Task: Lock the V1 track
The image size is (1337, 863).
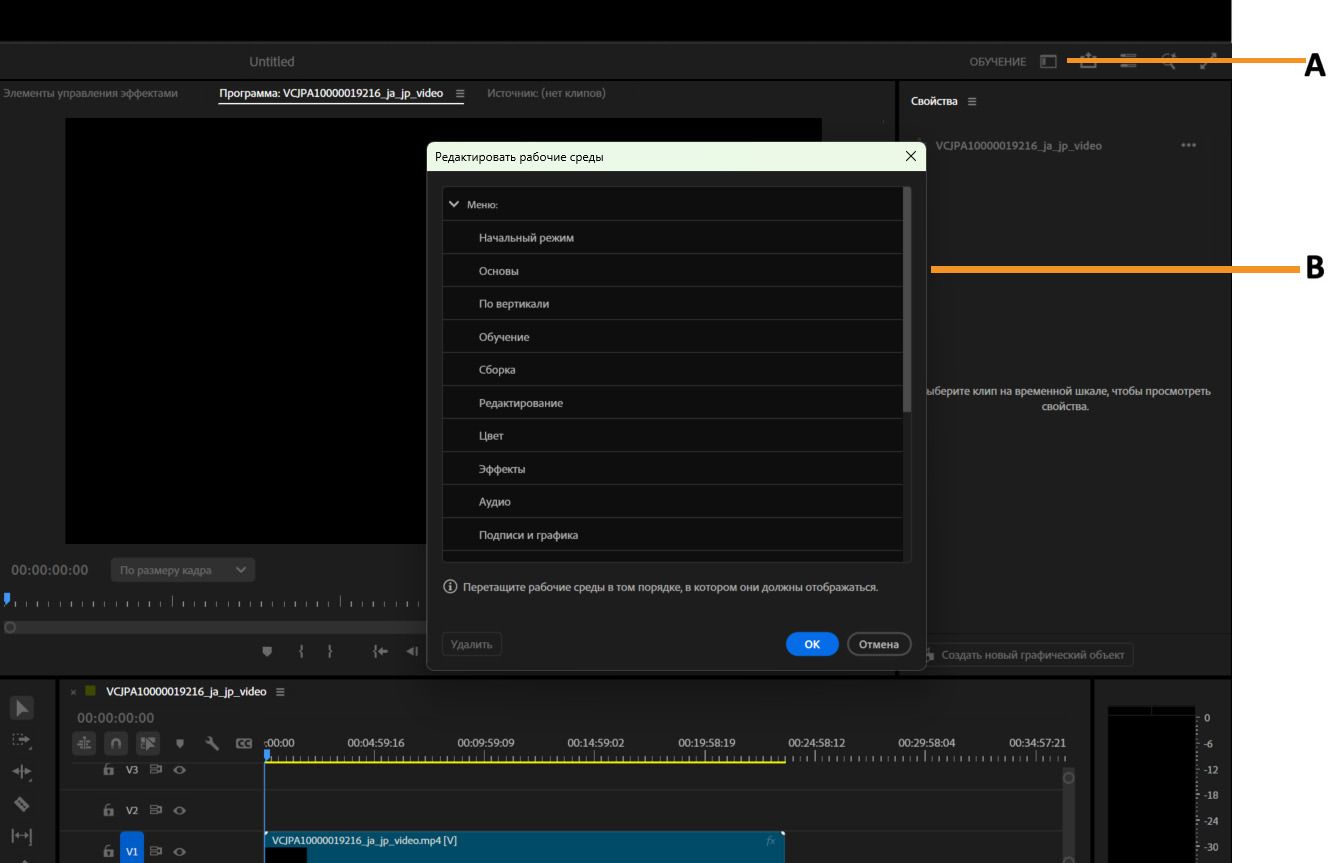Action: [109, 850]
